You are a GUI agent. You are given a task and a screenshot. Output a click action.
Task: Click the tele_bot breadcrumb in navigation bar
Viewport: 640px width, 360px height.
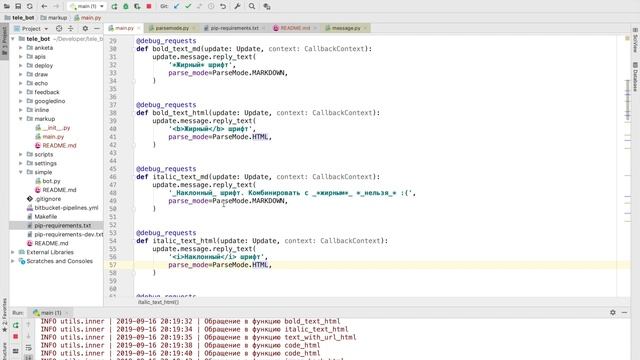[x=20, y=18]
